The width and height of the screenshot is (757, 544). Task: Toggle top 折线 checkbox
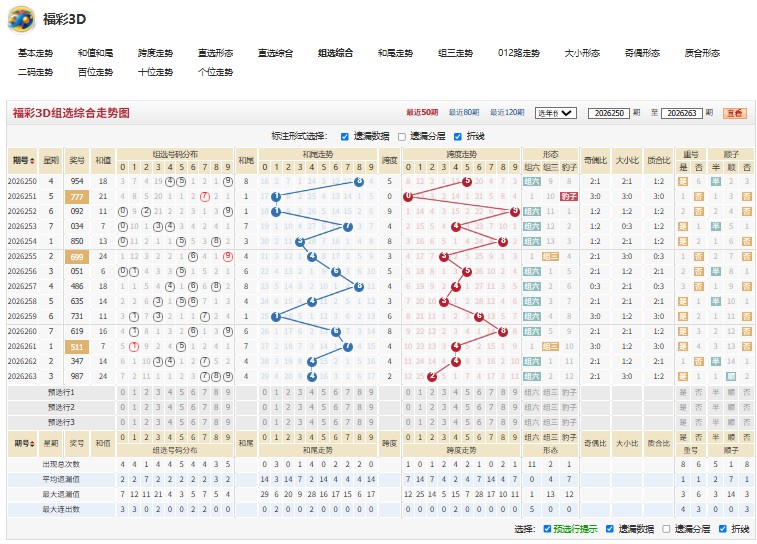(458, 137)
